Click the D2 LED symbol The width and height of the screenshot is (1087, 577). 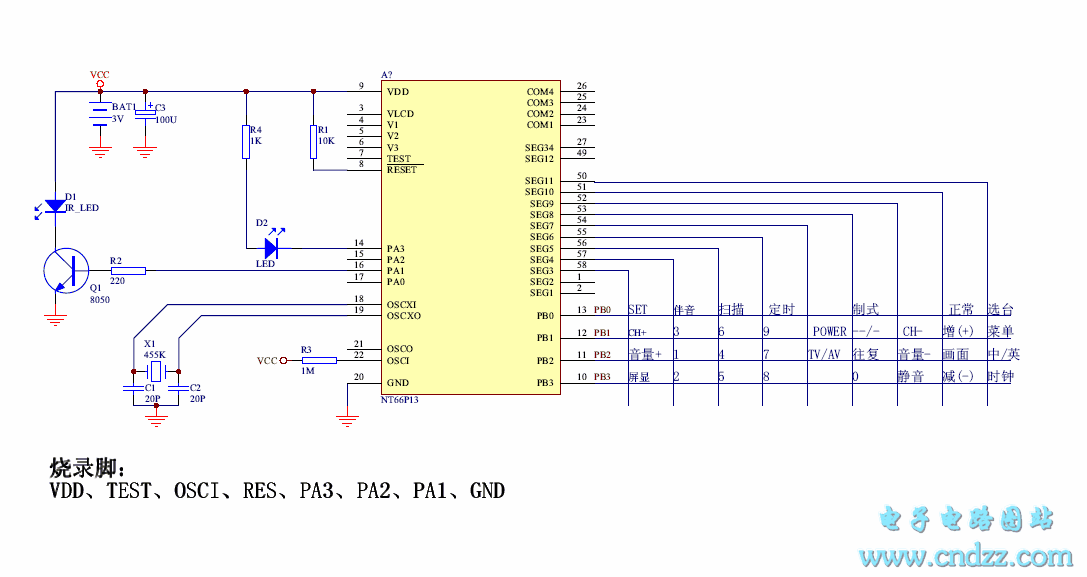click(272, 247)
